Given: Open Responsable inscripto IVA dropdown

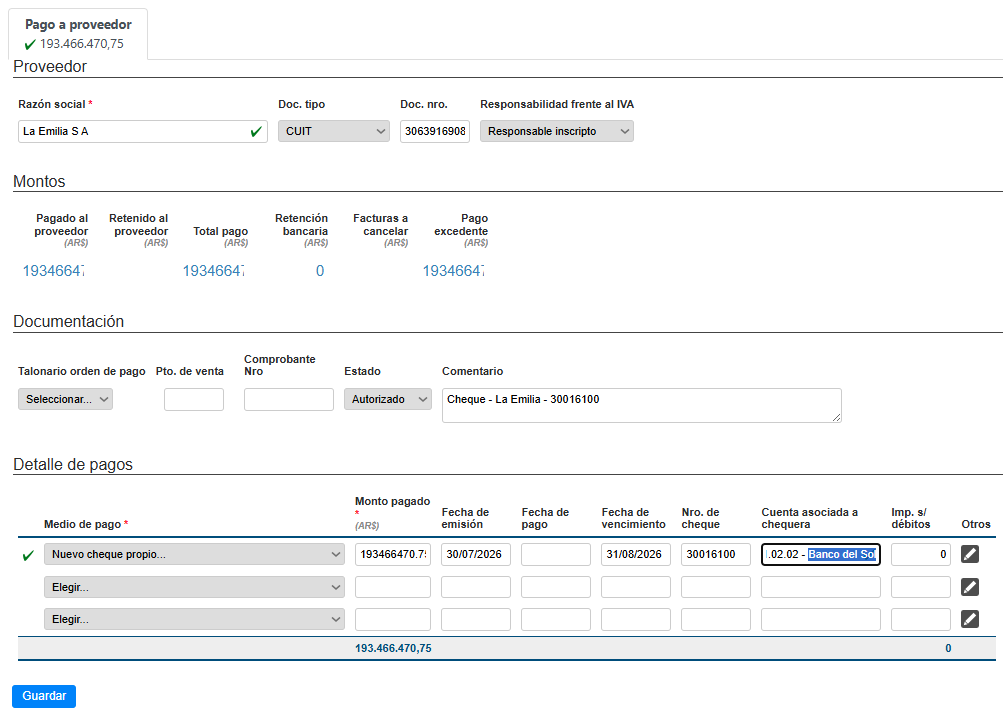Looking at the screenshot, I should tap(557, 131).
